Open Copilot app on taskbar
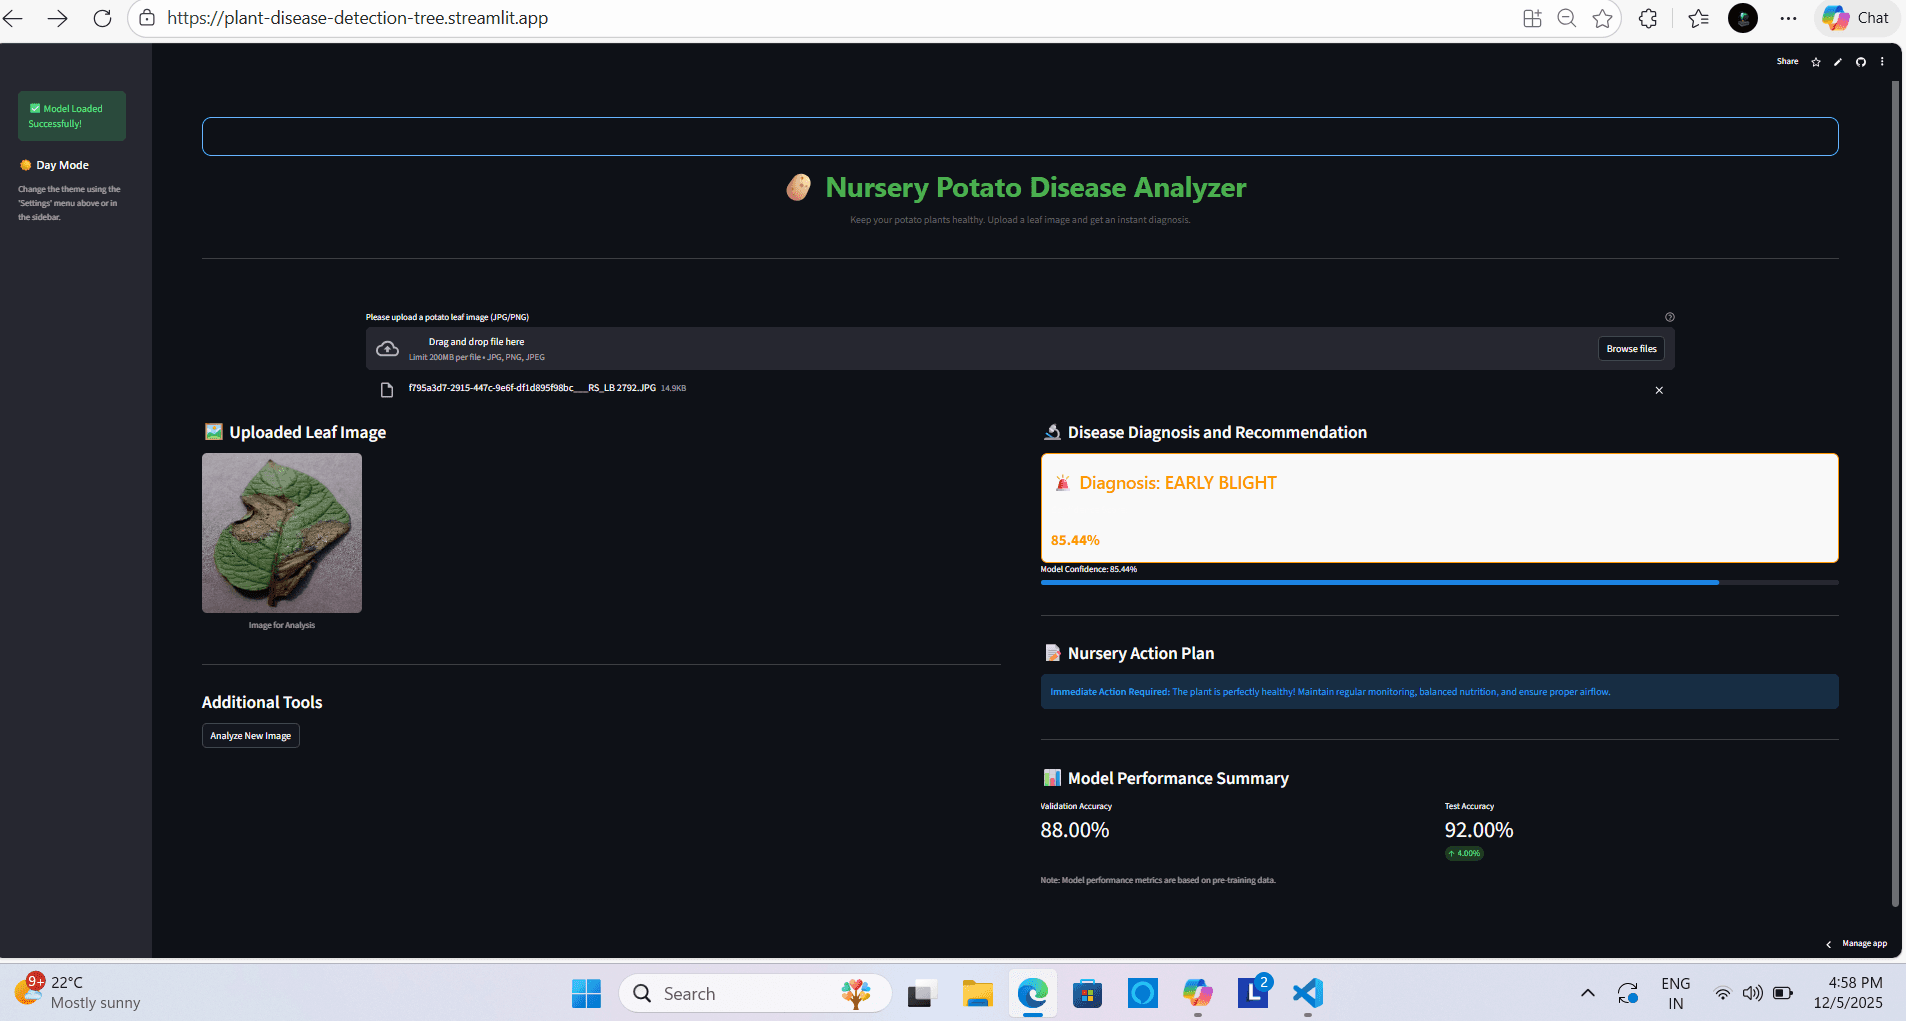The width and height of the screenshot is (1906, 1021). [1198, 993]
